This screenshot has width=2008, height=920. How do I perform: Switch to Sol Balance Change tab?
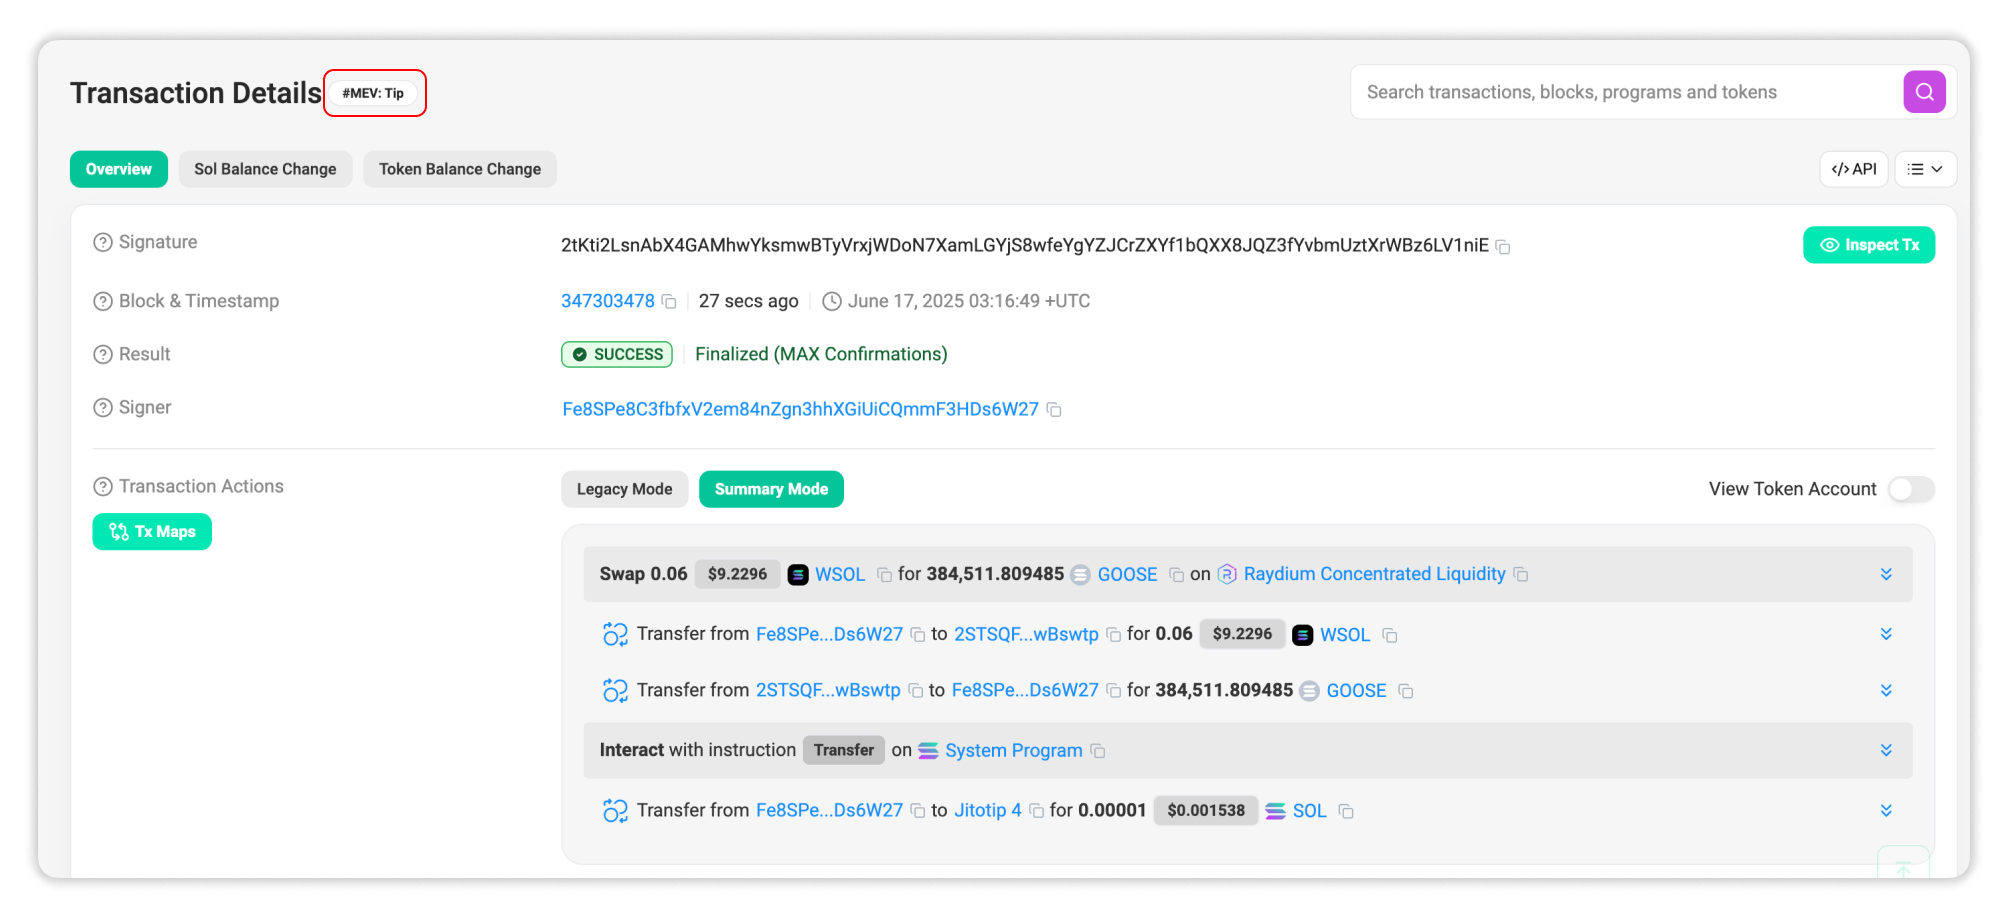[x=265, y=169]
